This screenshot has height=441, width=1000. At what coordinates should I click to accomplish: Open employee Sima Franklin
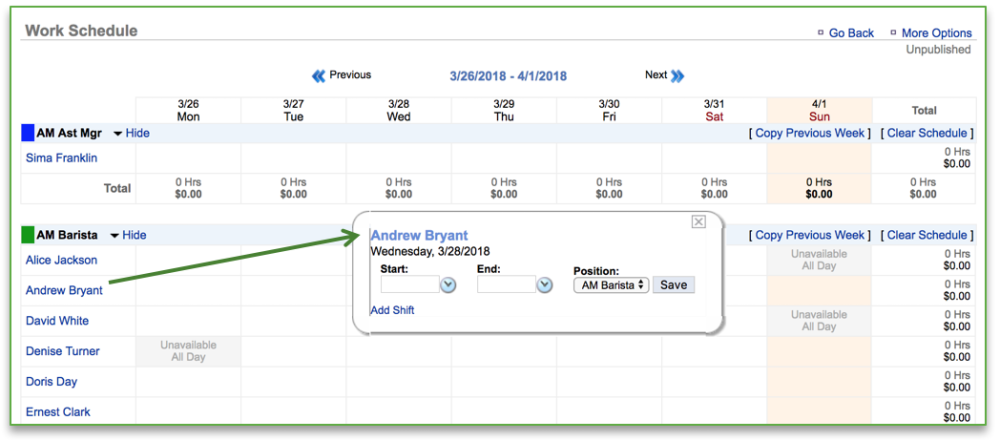coord(61,158)
